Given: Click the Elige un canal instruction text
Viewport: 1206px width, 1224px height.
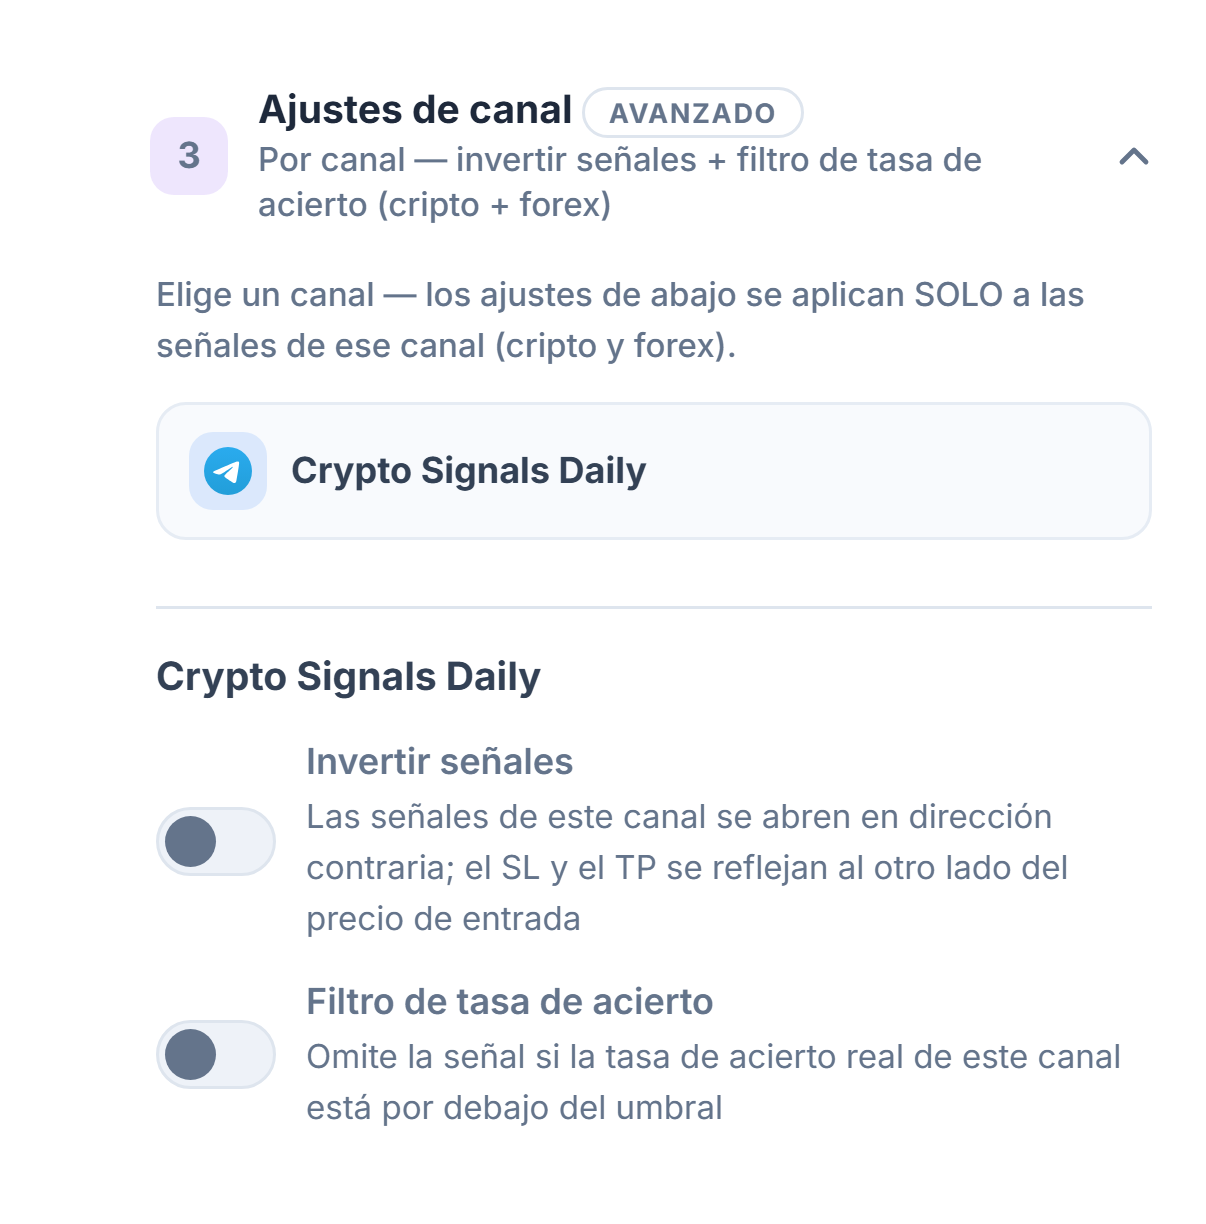Looking at the screenshot, I should click(x=620, y=320).
